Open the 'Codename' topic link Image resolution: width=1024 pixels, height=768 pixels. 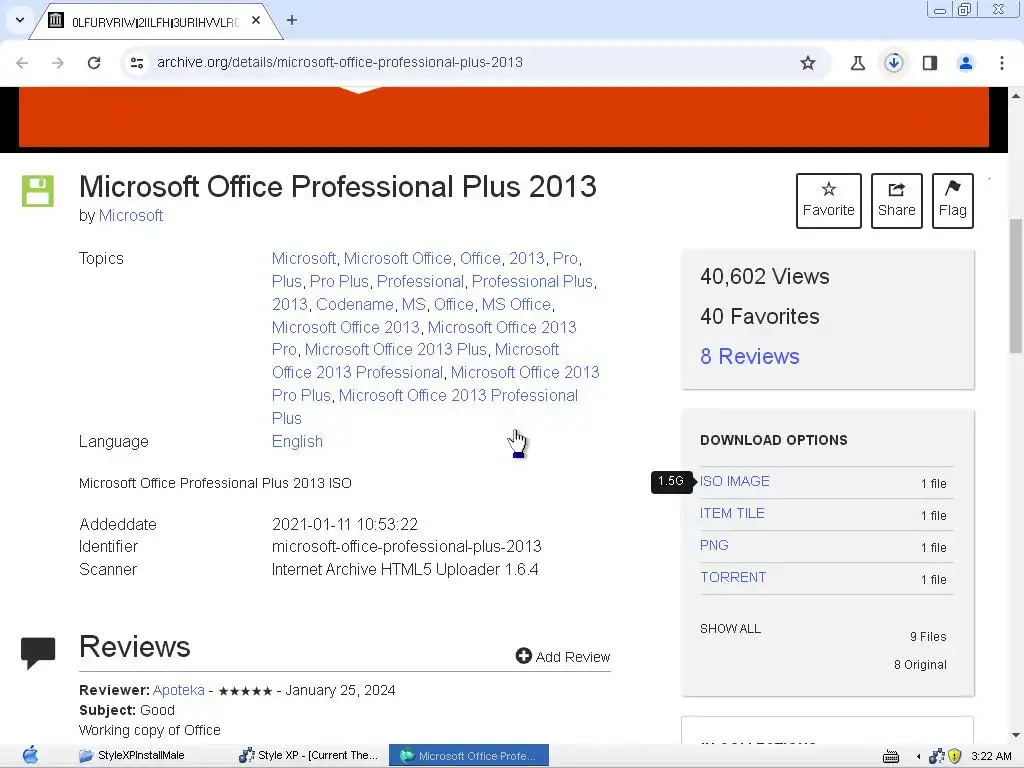(355, 304)
